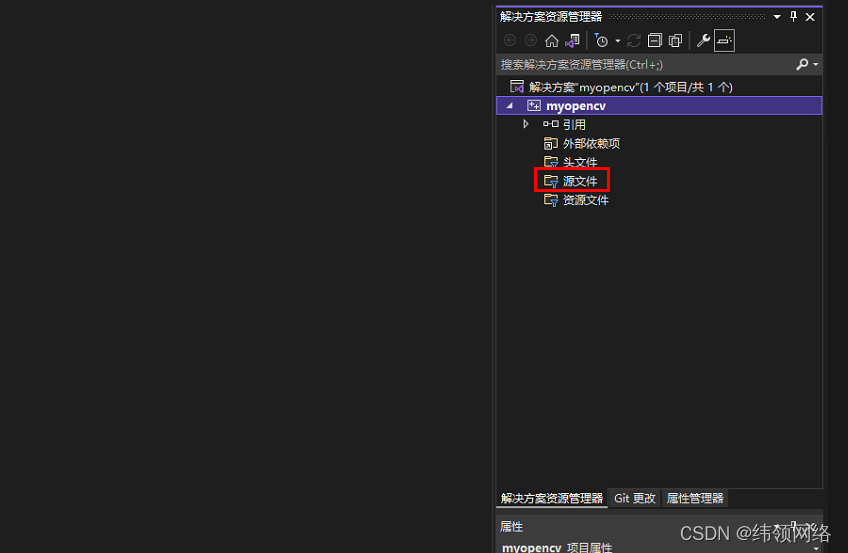Screen dimensions: 848x553
Task: Click the filter folder icon beside 头文件
Action: pos(551,162)
